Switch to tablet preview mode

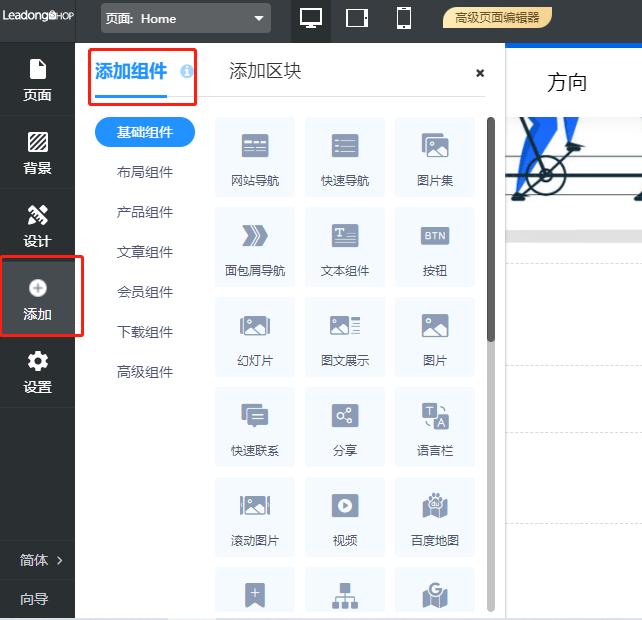pos(357,18)
